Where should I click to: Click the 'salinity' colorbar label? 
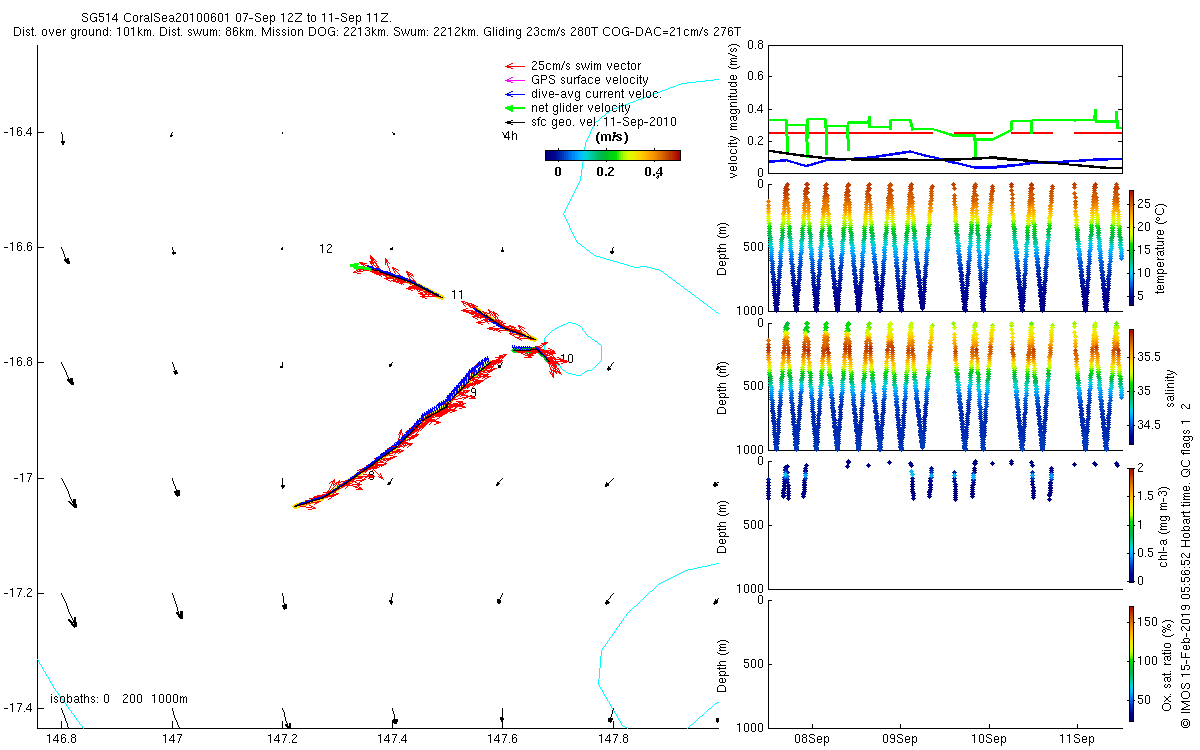(x=1170, y=386)
